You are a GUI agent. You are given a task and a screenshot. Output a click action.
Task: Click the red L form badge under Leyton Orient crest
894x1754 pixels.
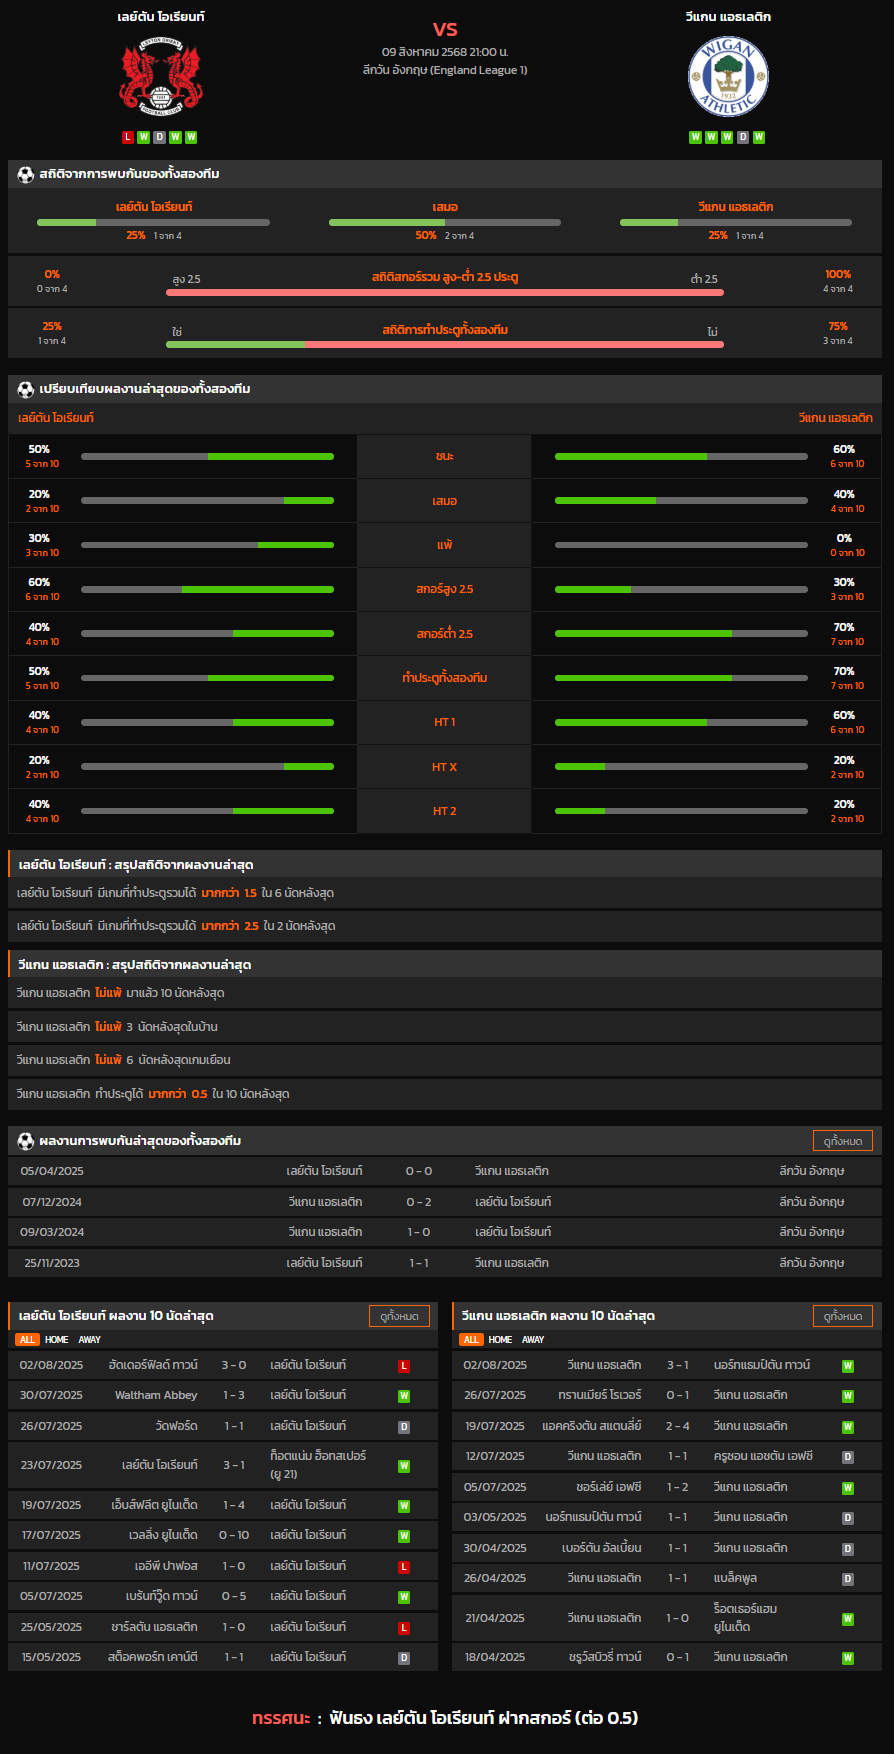(x=128, y=137)
